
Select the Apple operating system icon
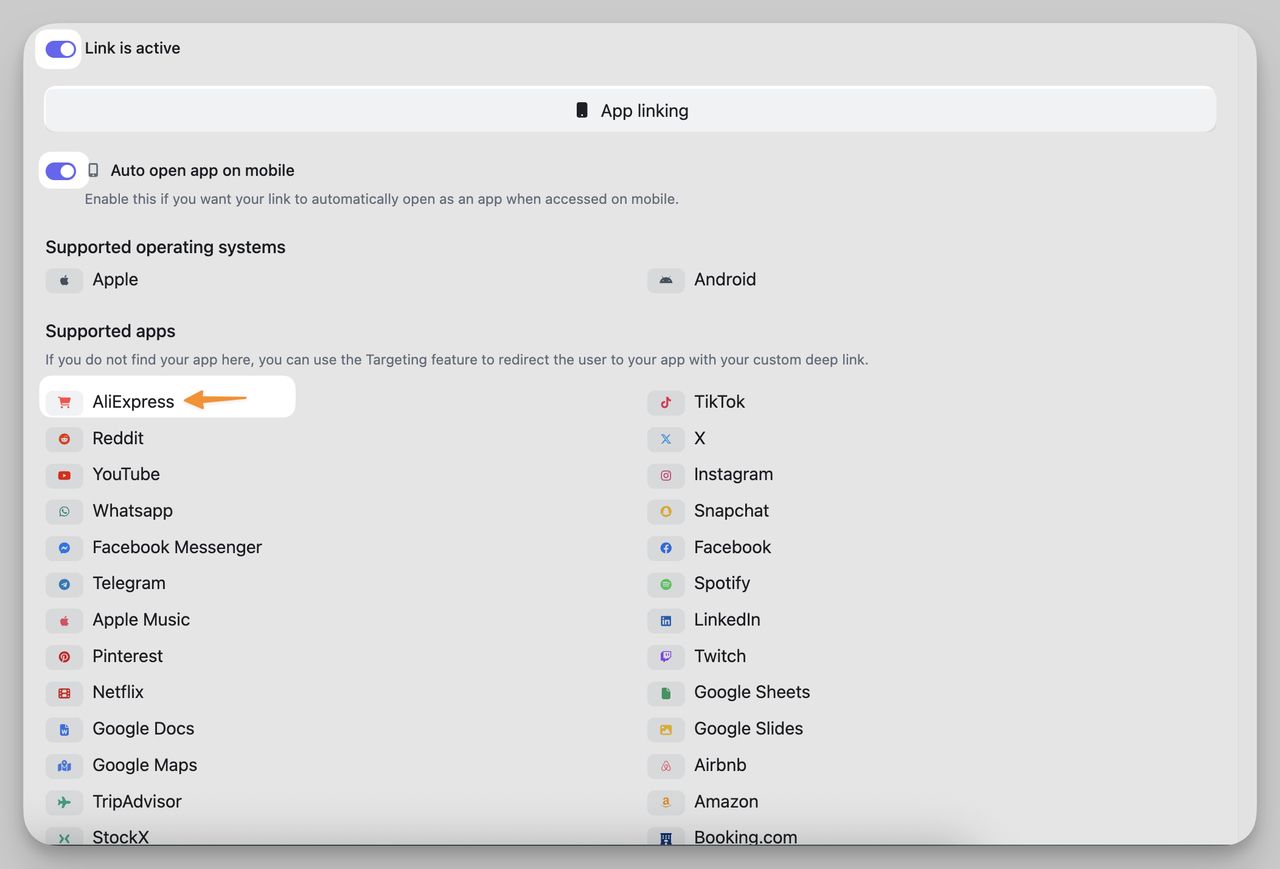64,280
